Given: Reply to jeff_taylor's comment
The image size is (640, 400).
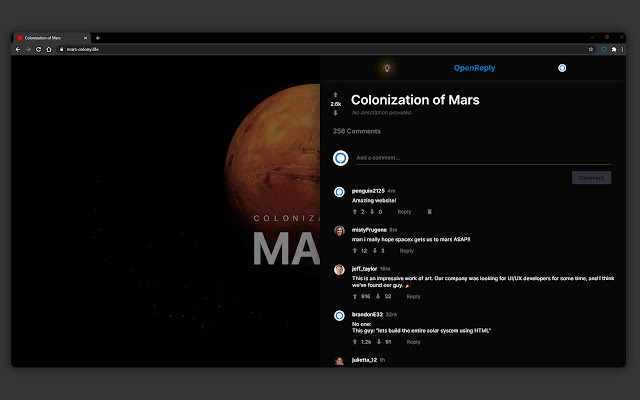Looking at the screenshot, I should click(x=413, y=296).
